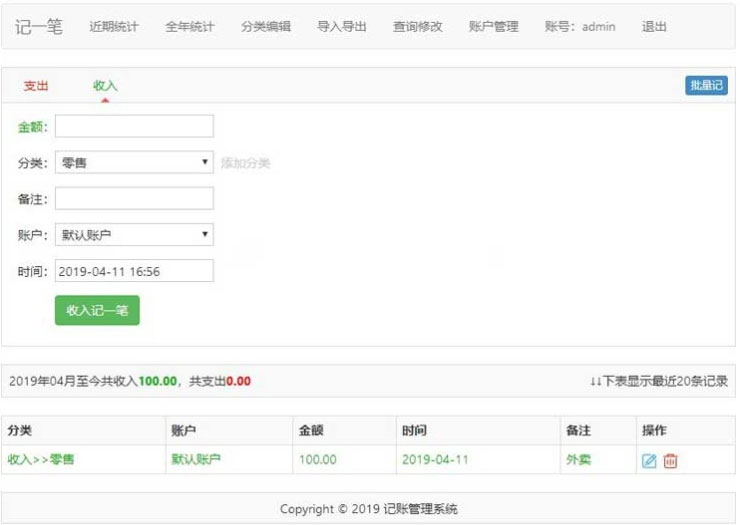Open 导入导出 menu item

(x=342, y=26)
